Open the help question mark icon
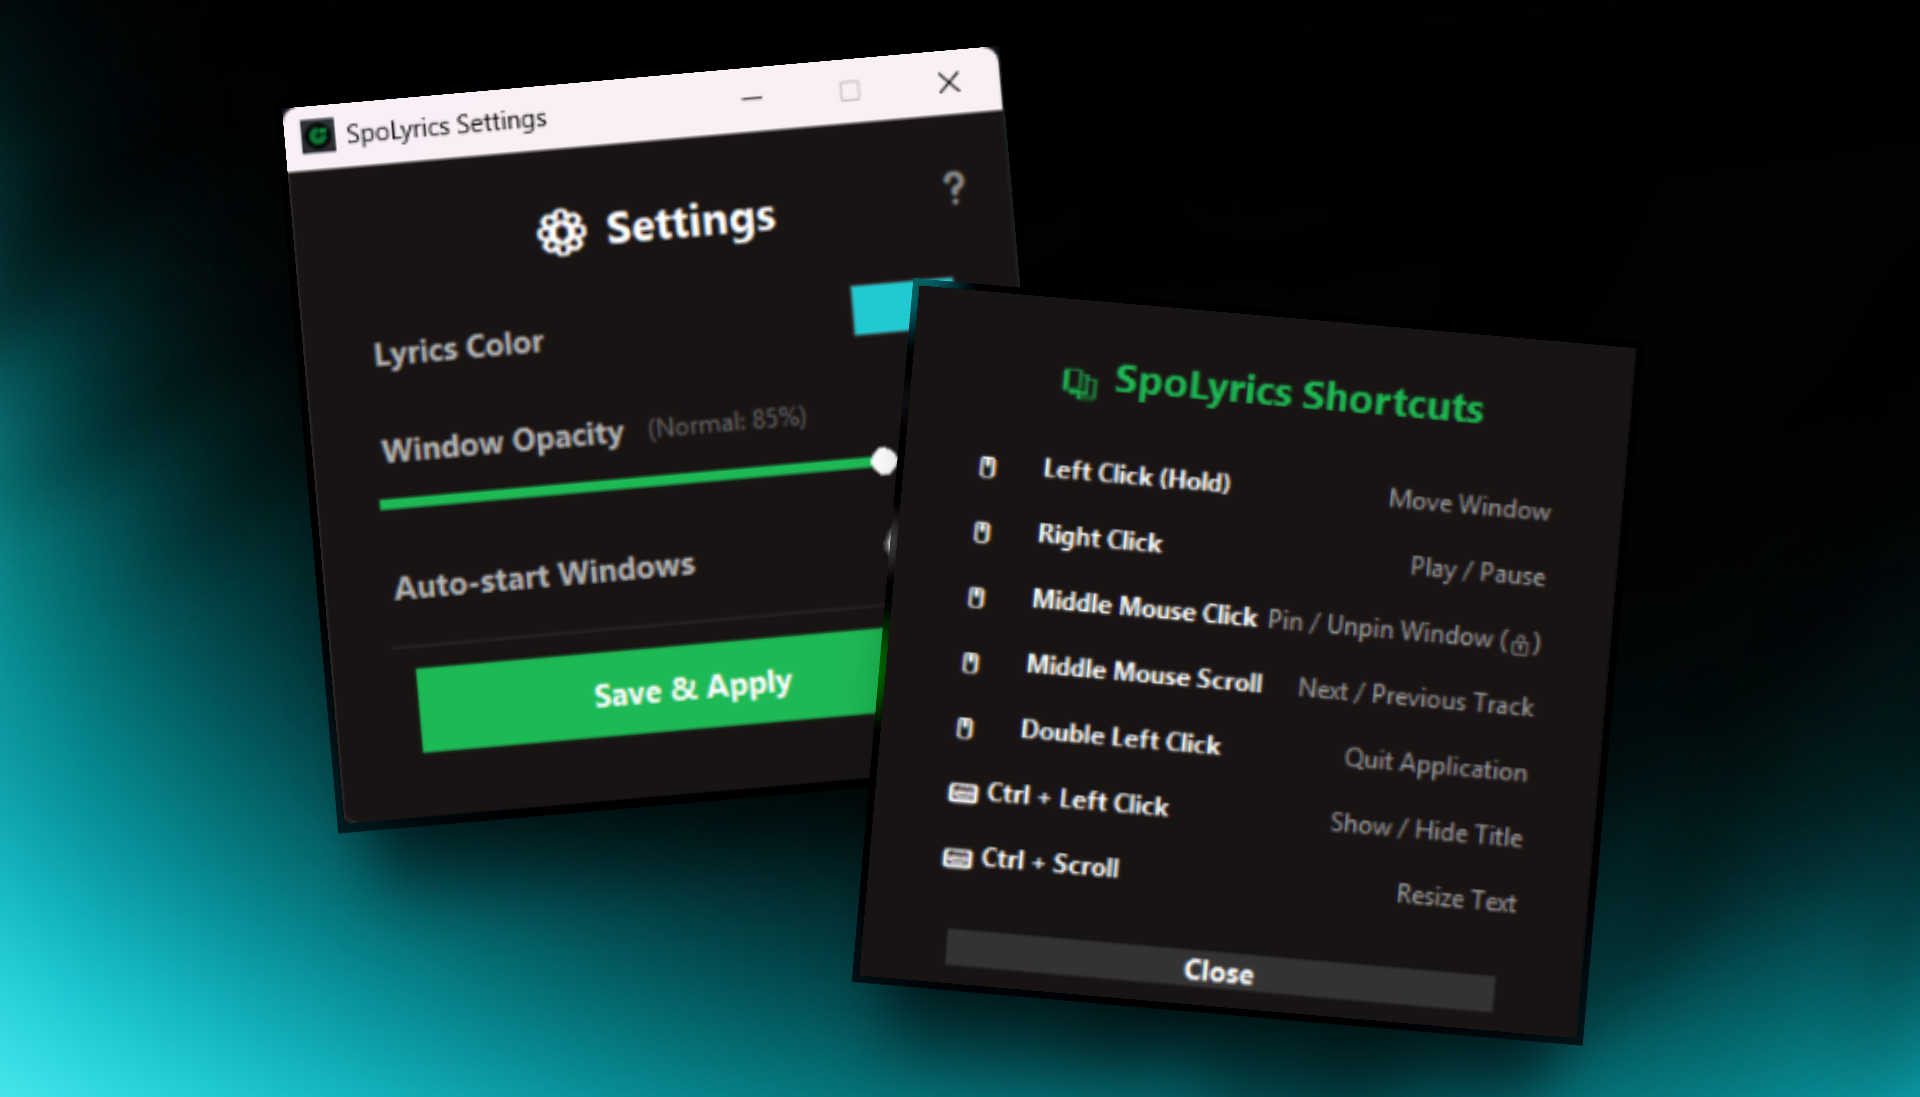1920x1097 pixels. (x=954, y=187)
